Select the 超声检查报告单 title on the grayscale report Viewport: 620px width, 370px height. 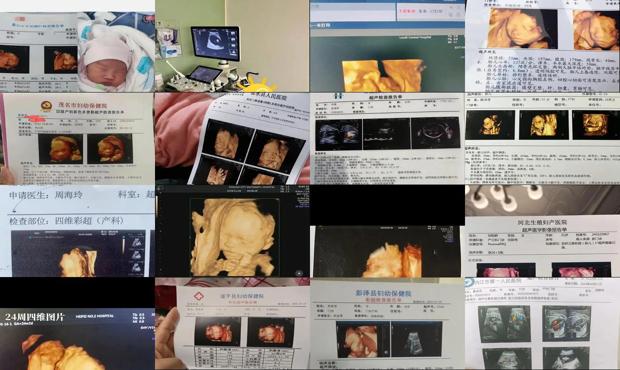pyautogui.click(x=387, y=96)
